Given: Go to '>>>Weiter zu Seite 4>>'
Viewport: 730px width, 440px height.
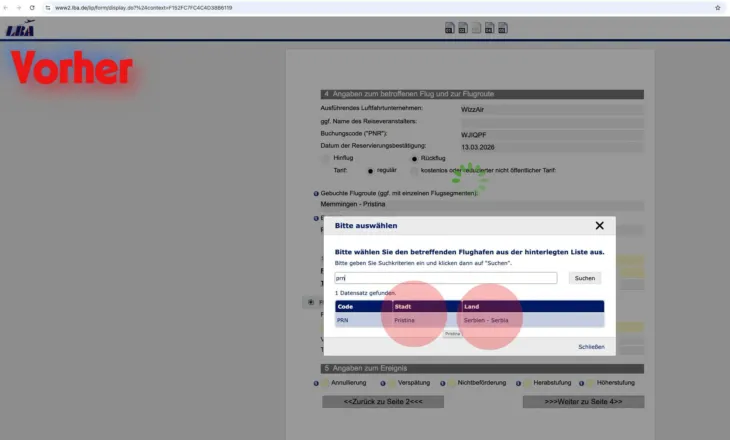Looking at the screenshot, I should [583, 402].
